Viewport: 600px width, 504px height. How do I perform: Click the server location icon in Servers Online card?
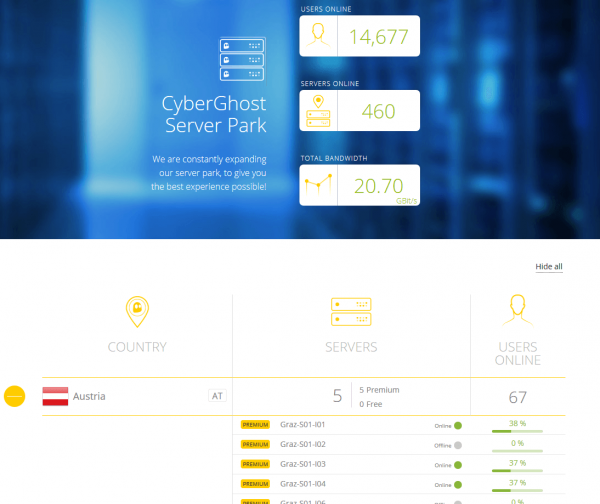click(x=318, y=111)
